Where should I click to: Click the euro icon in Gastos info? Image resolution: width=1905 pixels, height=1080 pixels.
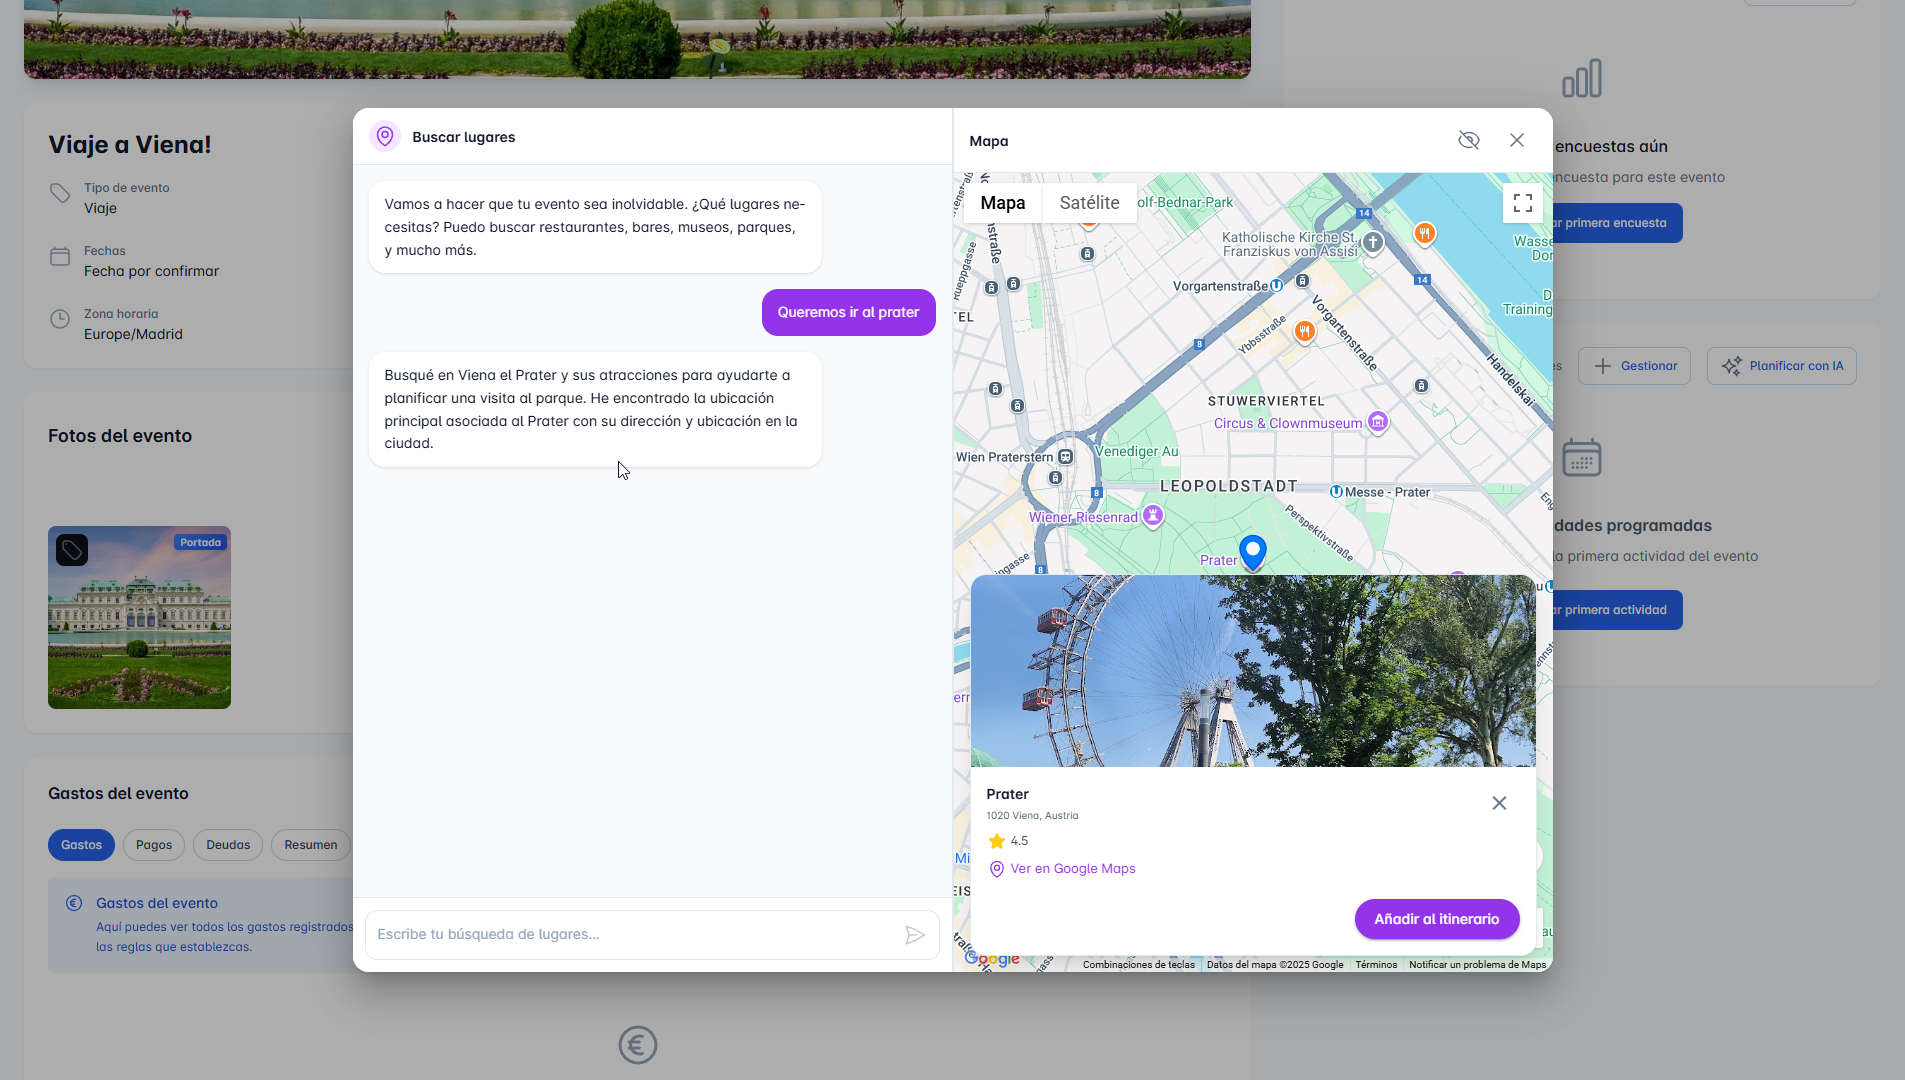pos(74,903)
